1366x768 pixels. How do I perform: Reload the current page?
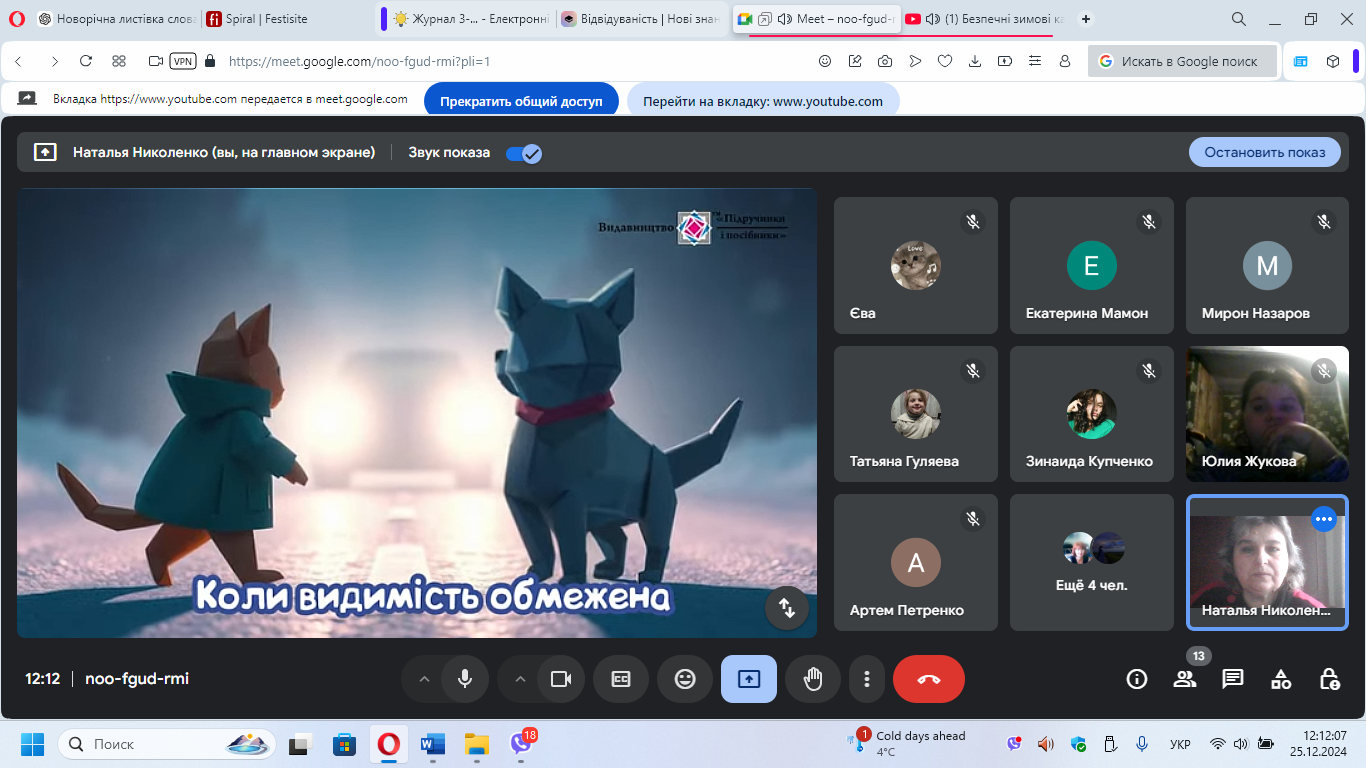[x=86, y=61]
